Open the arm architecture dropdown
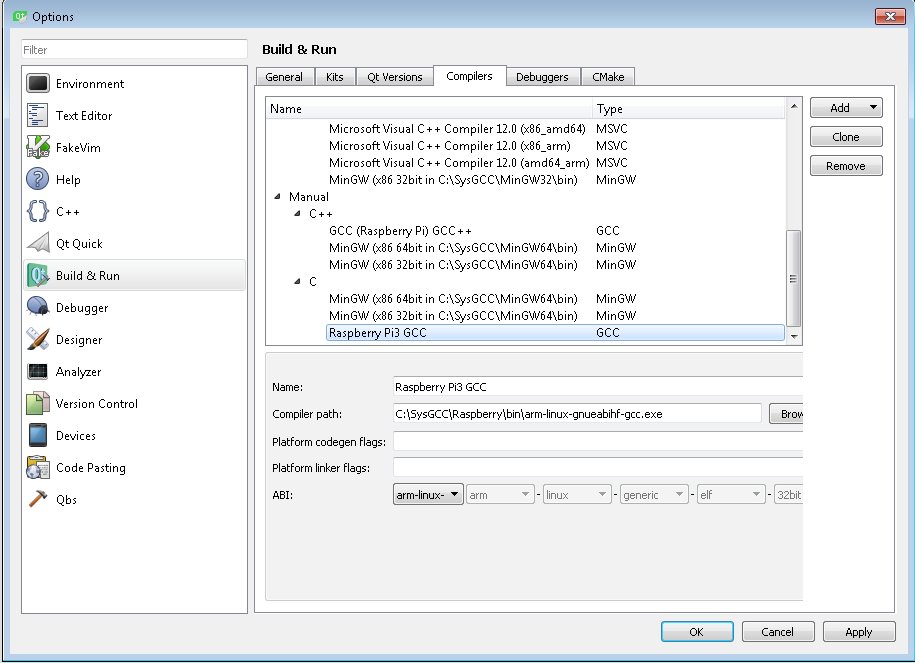The image size is (915, 663). point(500,495)
